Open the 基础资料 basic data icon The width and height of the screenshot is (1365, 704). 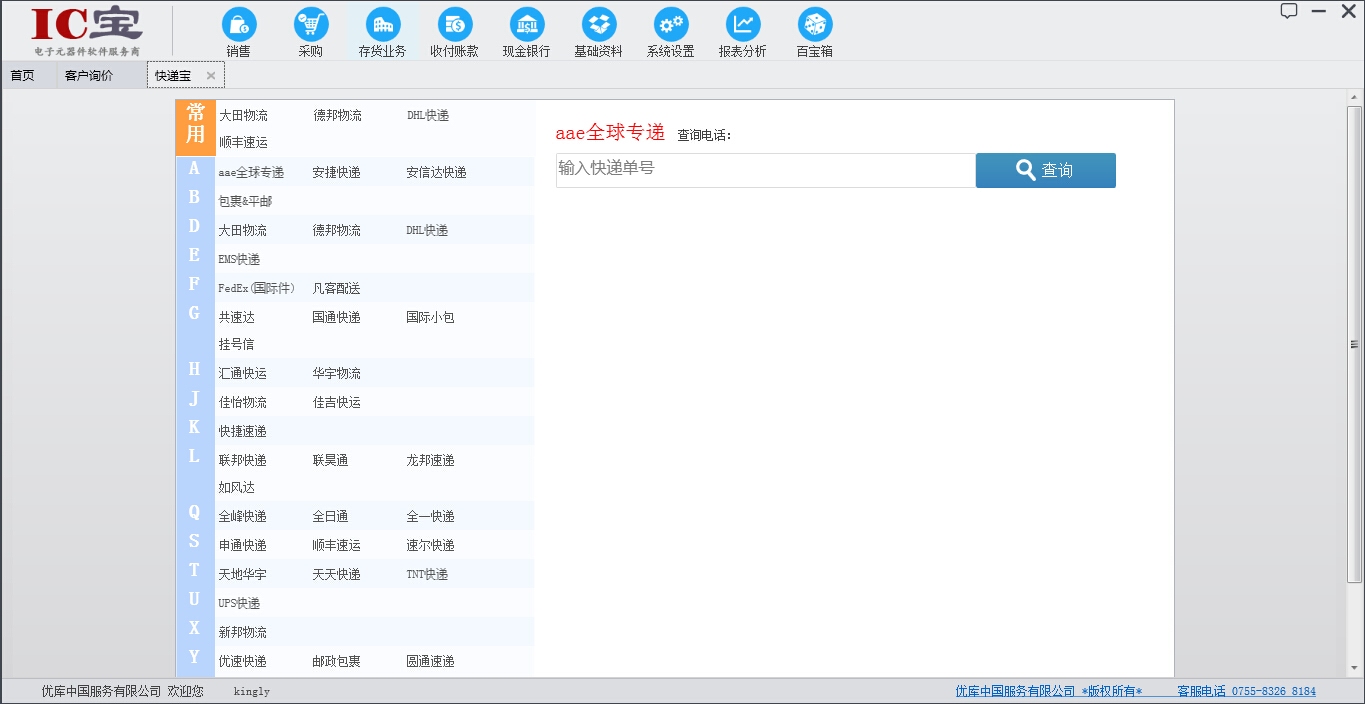point(598,32)
